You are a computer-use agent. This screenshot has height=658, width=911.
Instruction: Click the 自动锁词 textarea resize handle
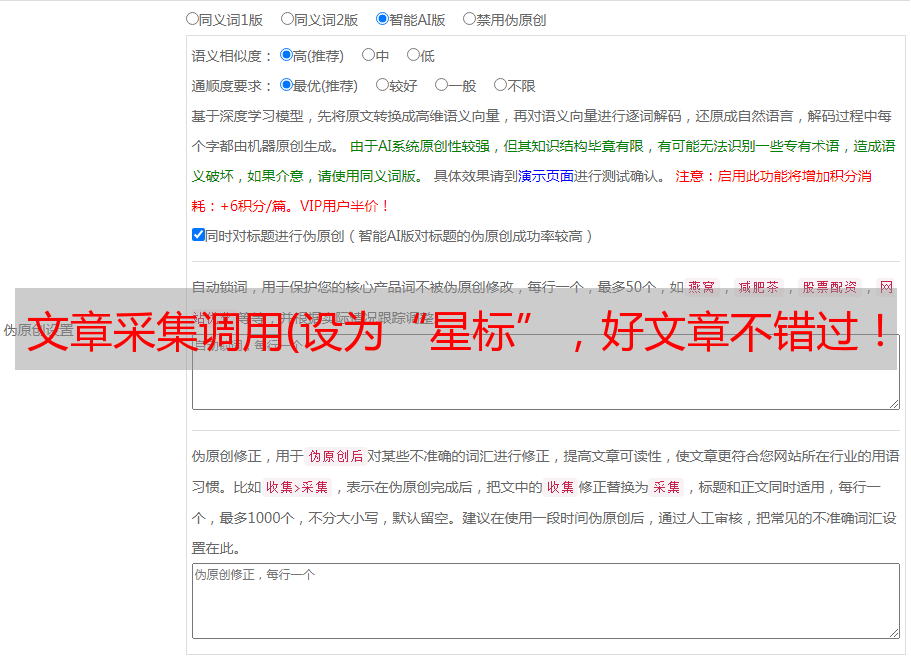894,404
